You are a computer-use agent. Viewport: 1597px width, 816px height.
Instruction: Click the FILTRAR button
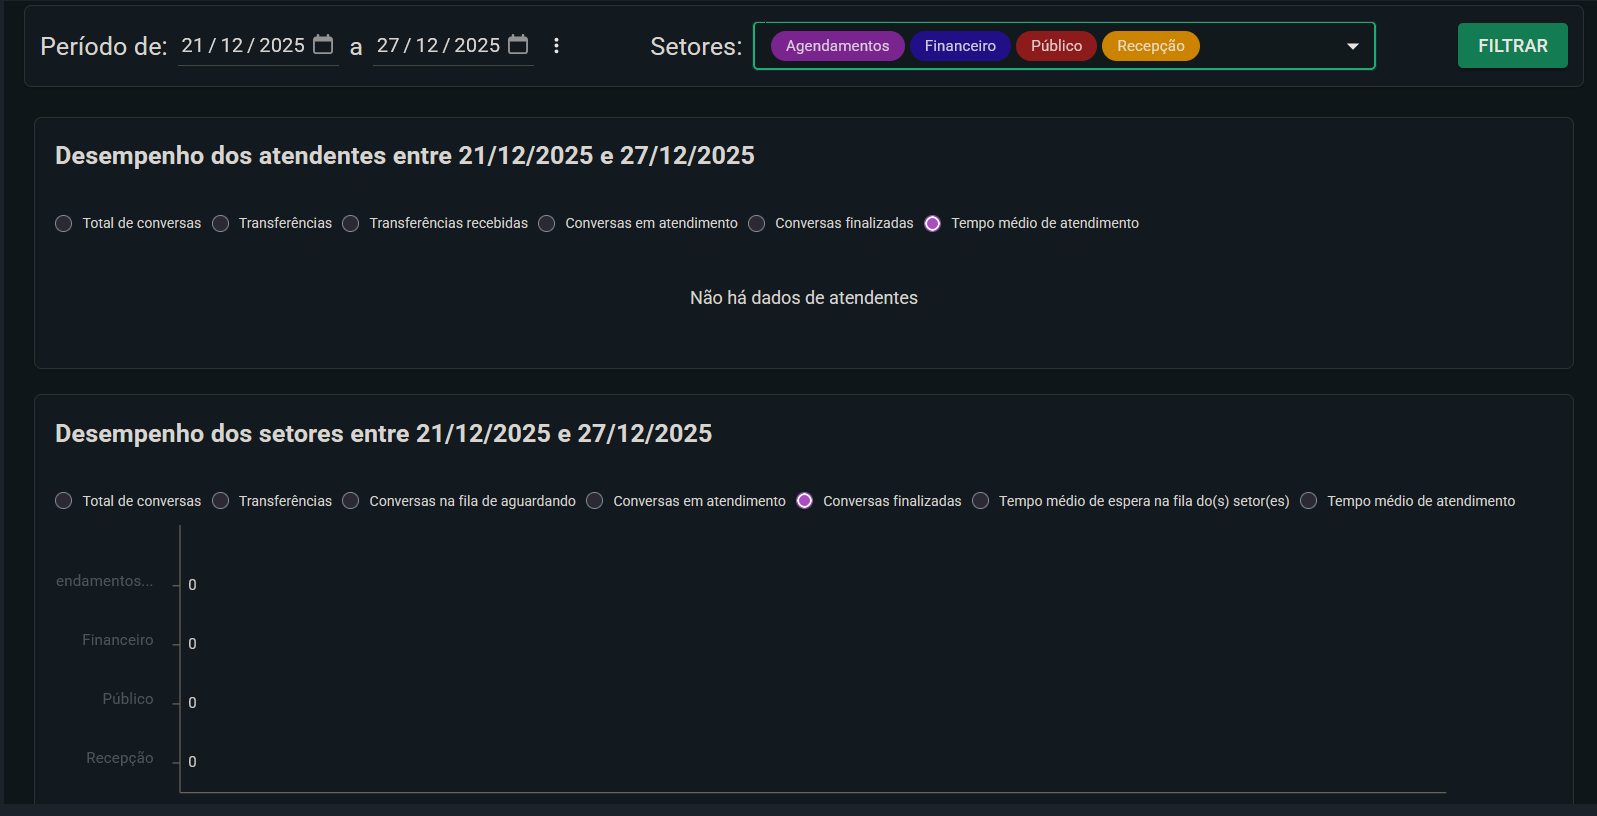coord(1512,46)
